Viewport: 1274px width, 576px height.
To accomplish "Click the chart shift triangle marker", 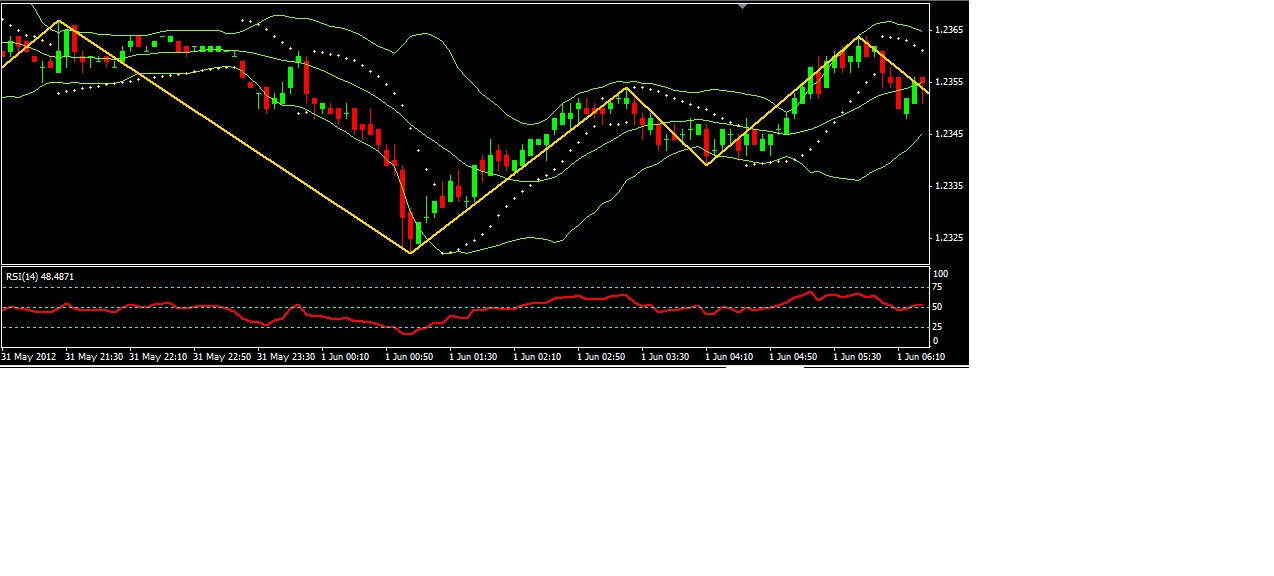I will 742,5.
